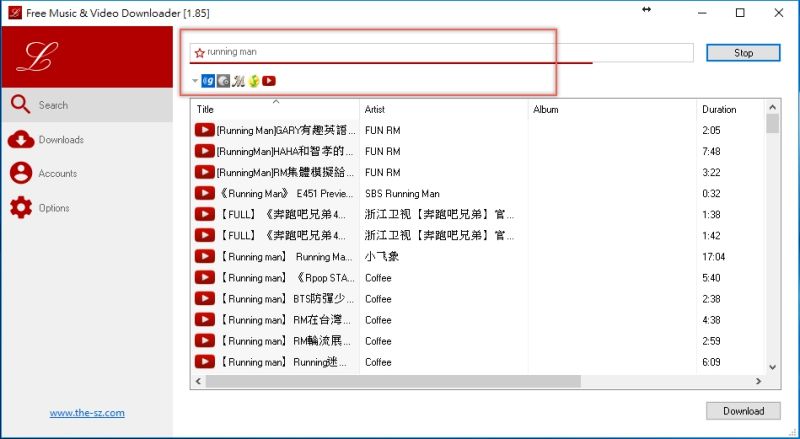Open the Options section in sidebar
This screenshot has width=800, height=439.
(x=87, y=208)
